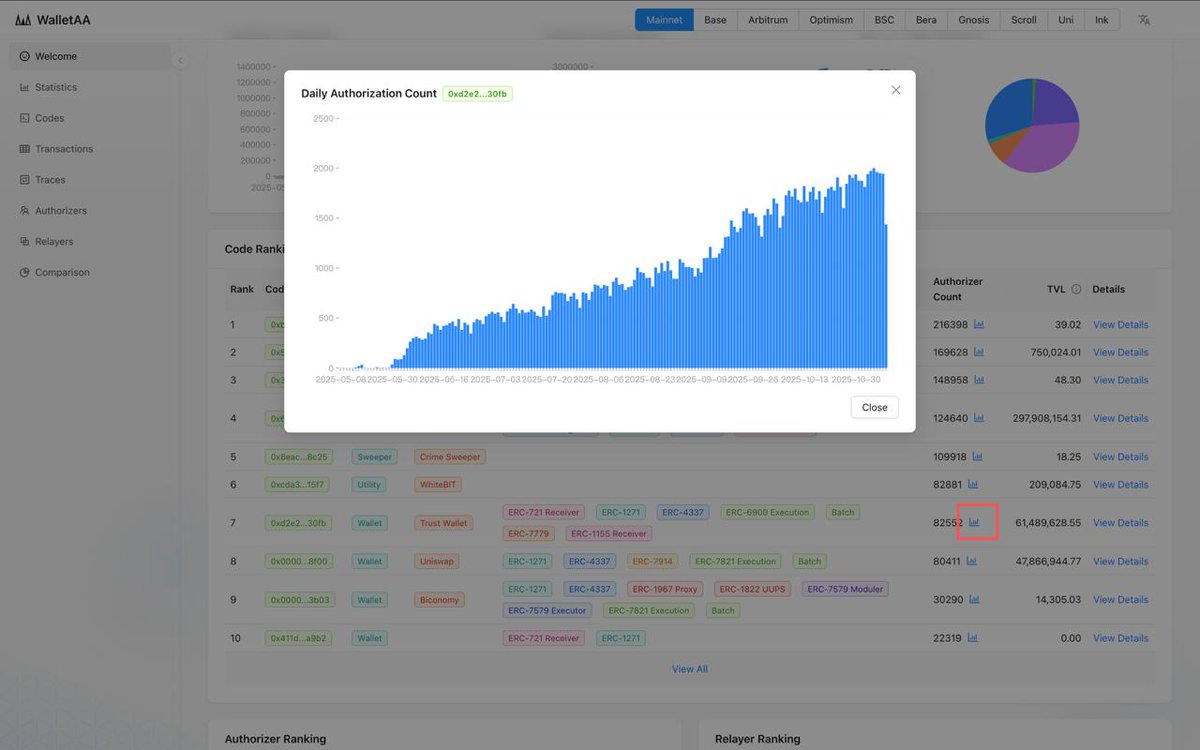Click code address 0x411d...a9b2

pyautogui.click(x=298, y=638)
